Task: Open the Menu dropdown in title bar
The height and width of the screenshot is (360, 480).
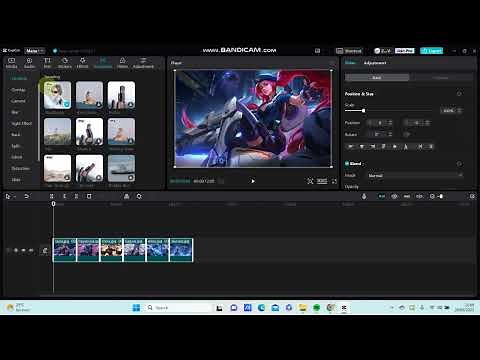Action: click(x=35, y=51)
